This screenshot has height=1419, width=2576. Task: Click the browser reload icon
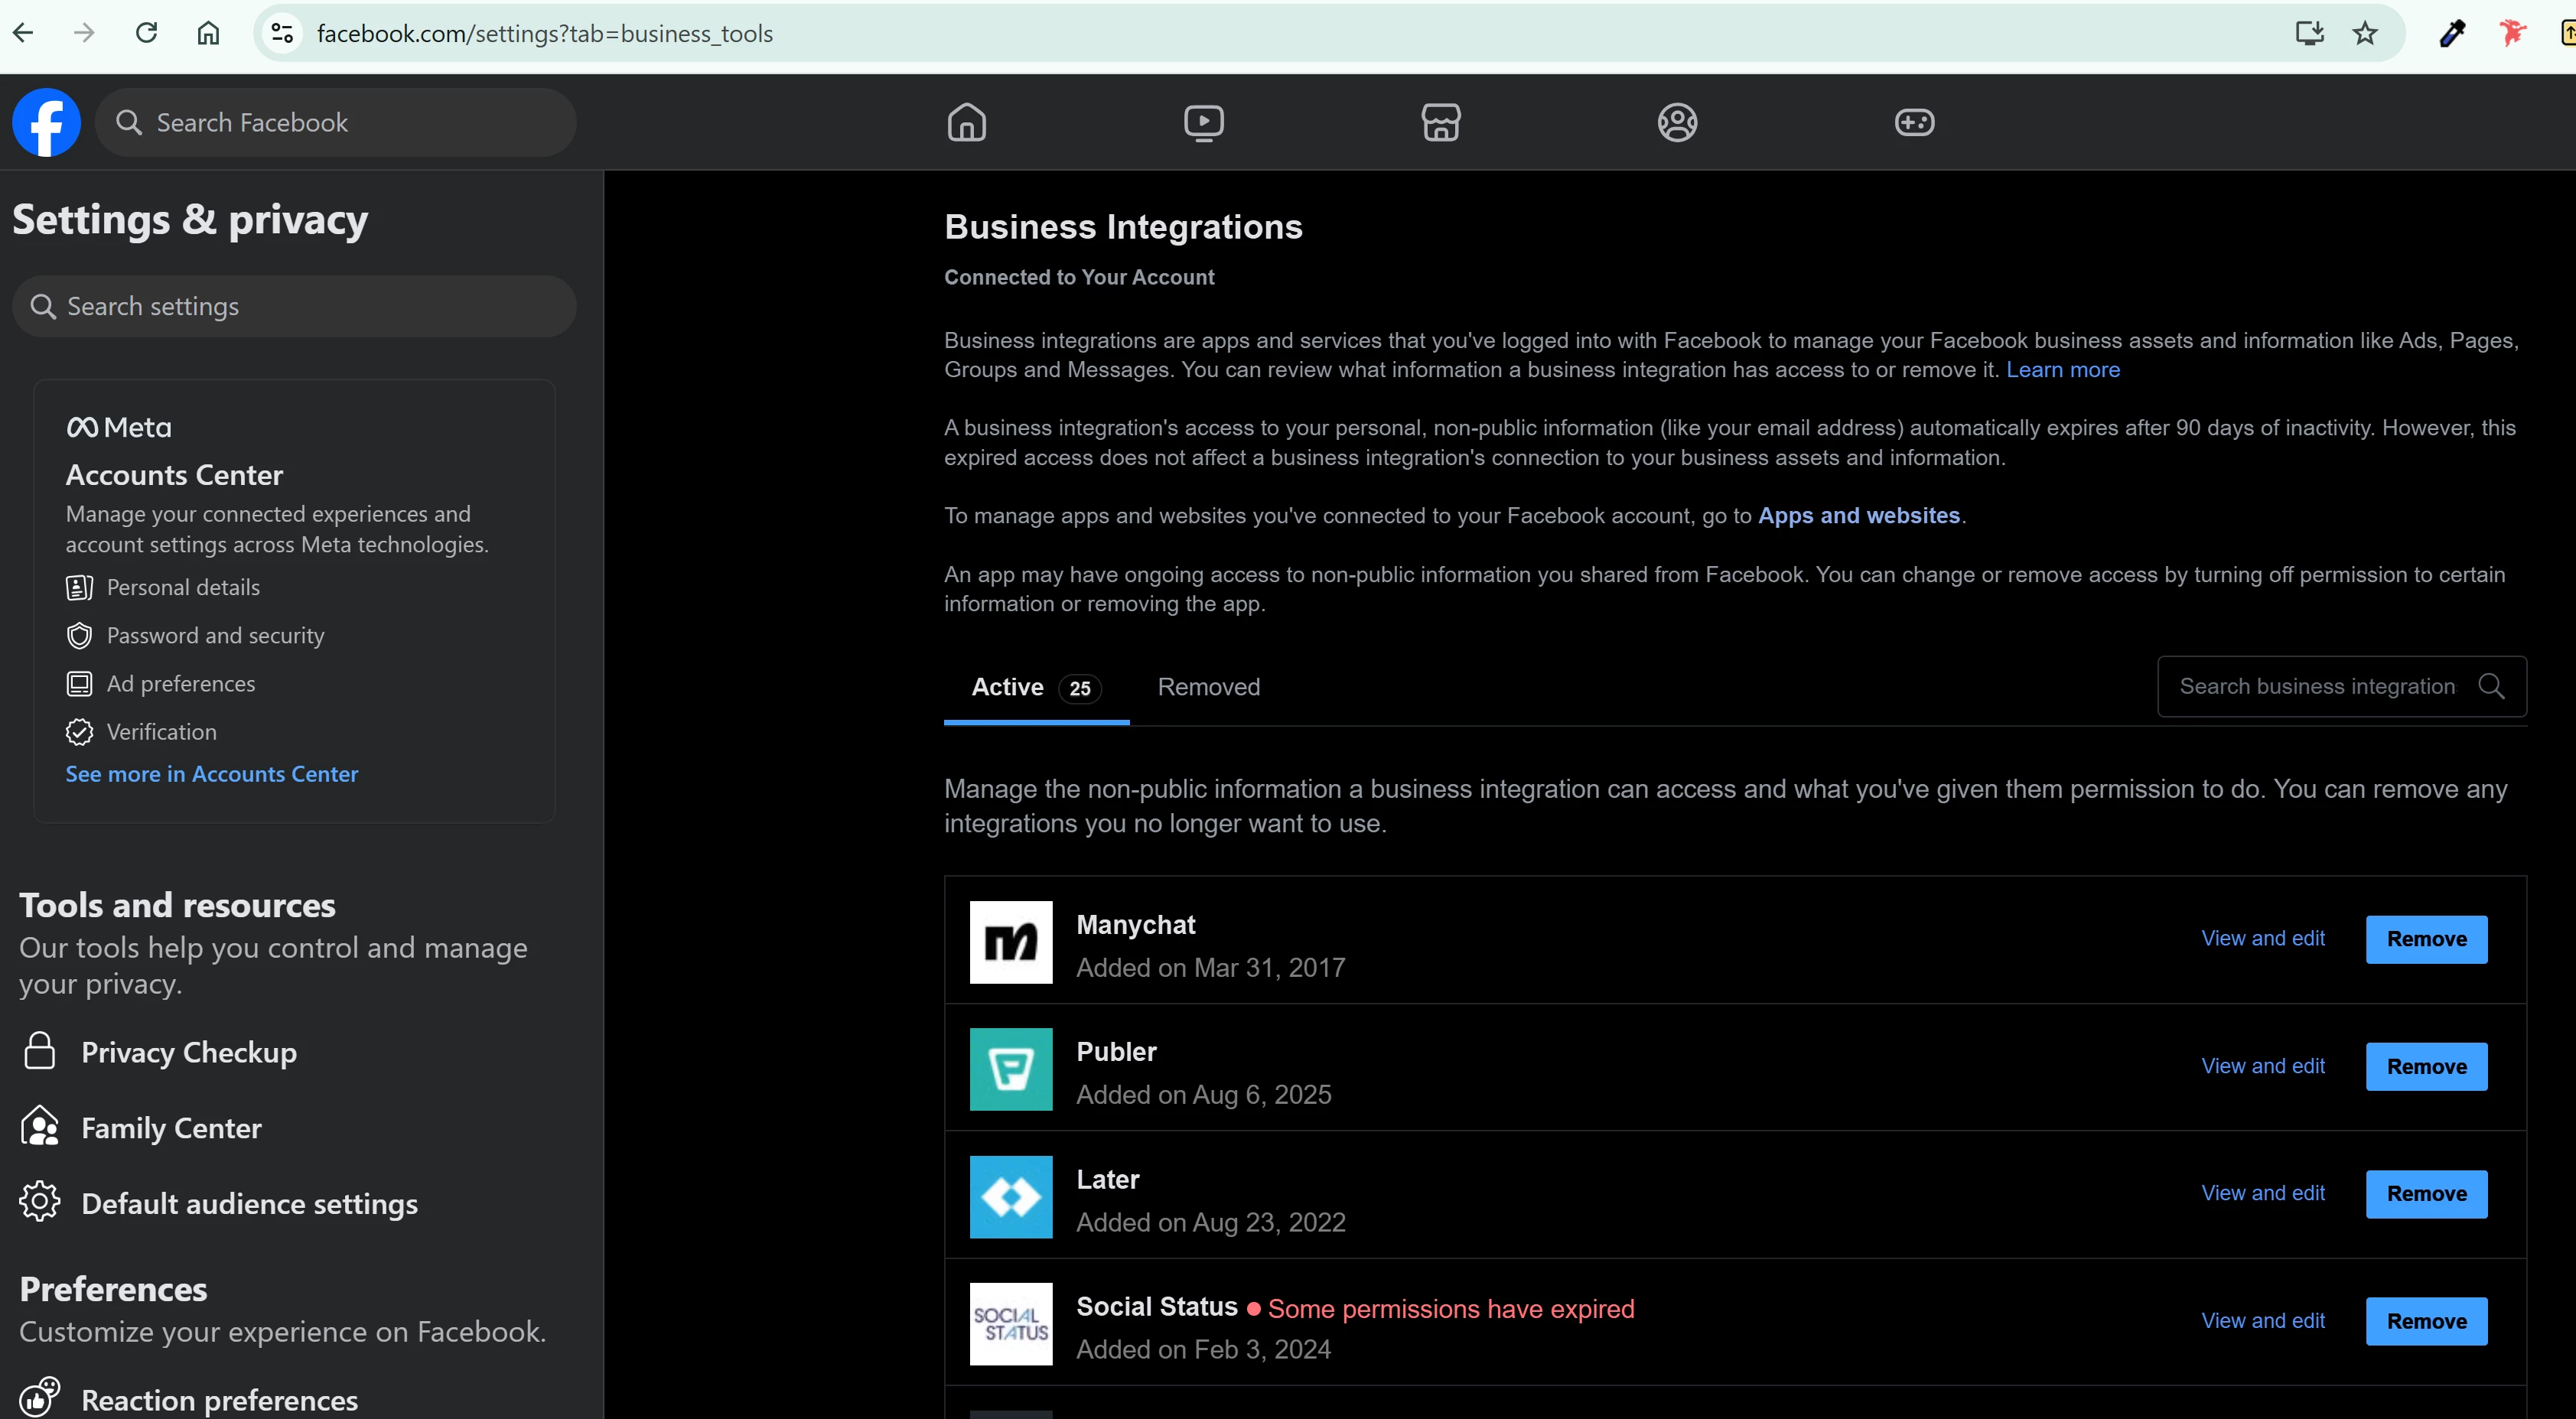coord(146,34)
